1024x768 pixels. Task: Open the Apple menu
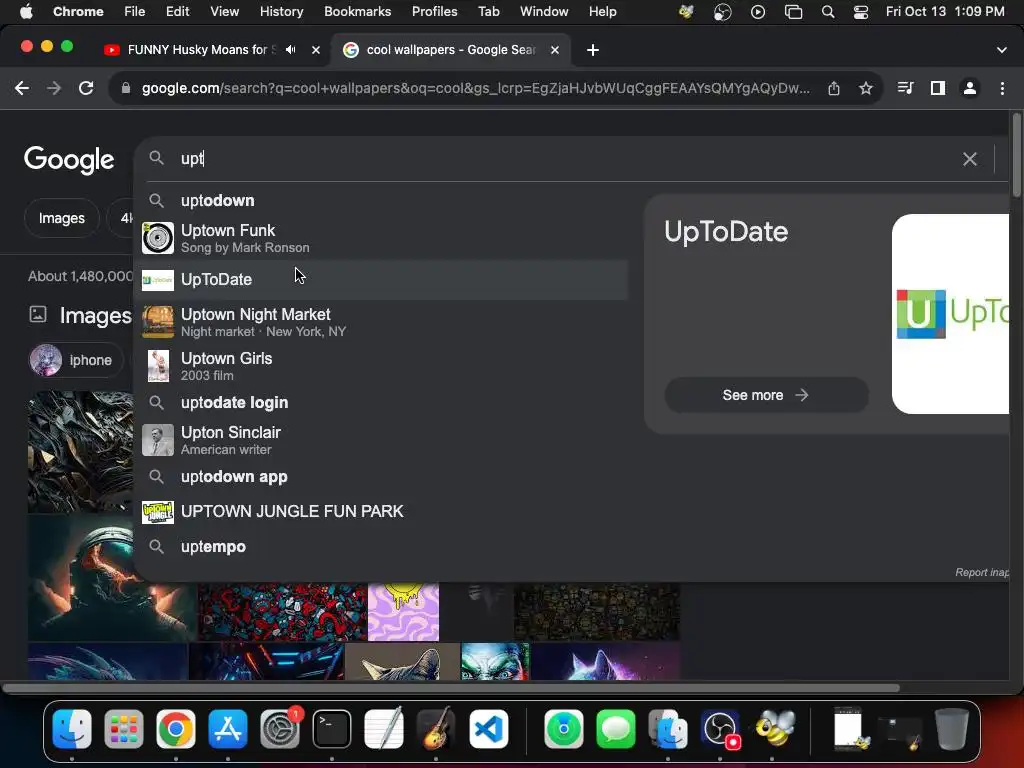pyautogui.click(x=26, y=11)
